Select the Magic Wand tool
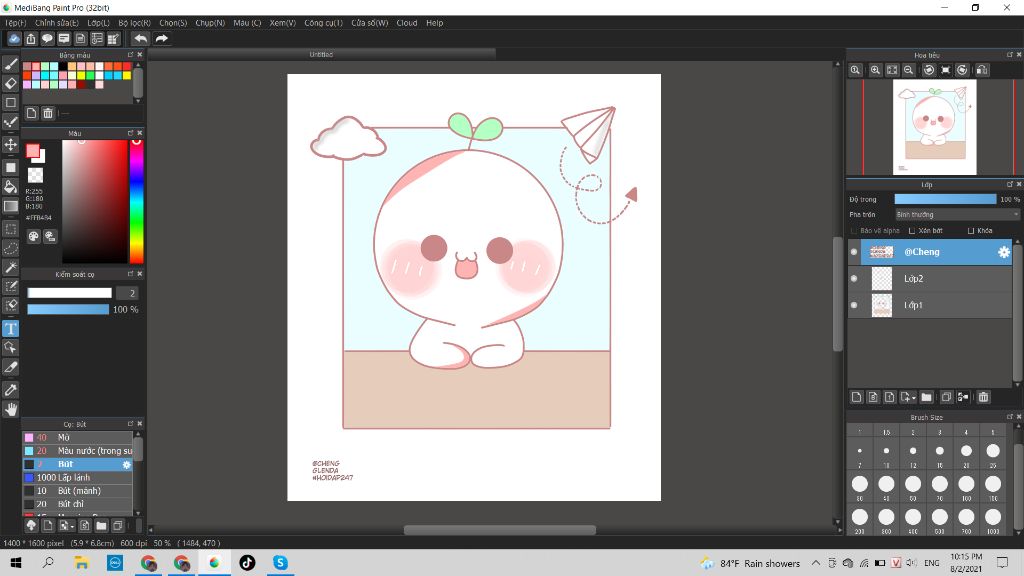1024x576 pixels. tap(10, 268)
